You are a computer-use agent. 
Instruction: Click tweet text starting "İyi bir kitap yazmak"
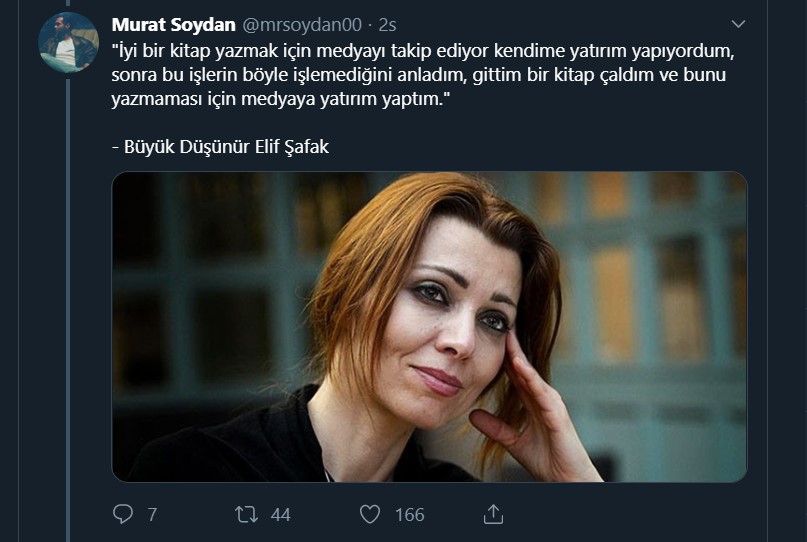pyautogui.click(x=423, y=51)
